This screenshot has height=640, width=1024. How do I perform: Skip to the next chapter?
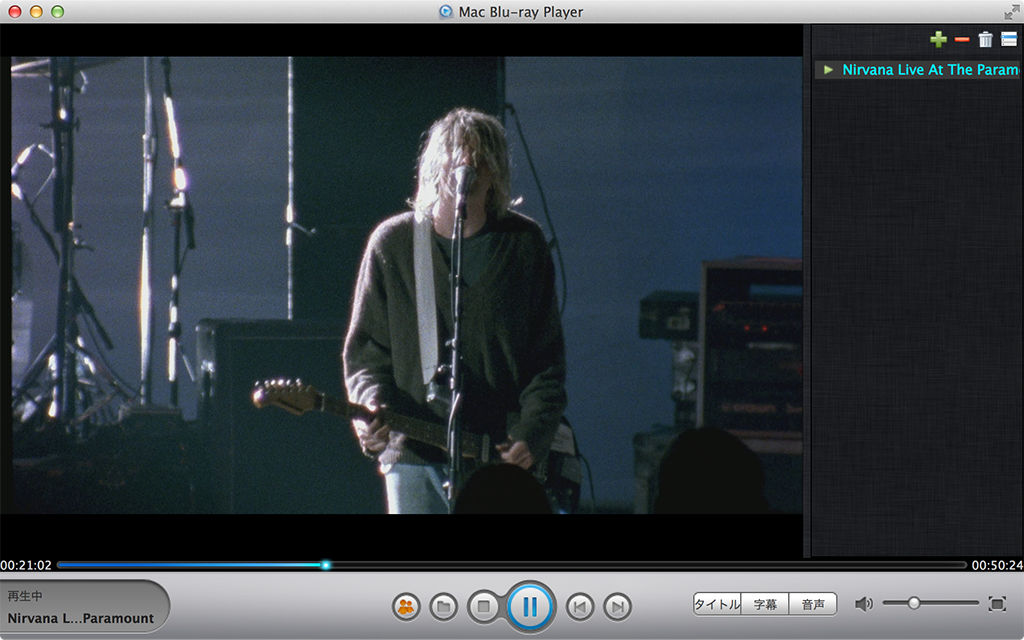click(618, 607)
